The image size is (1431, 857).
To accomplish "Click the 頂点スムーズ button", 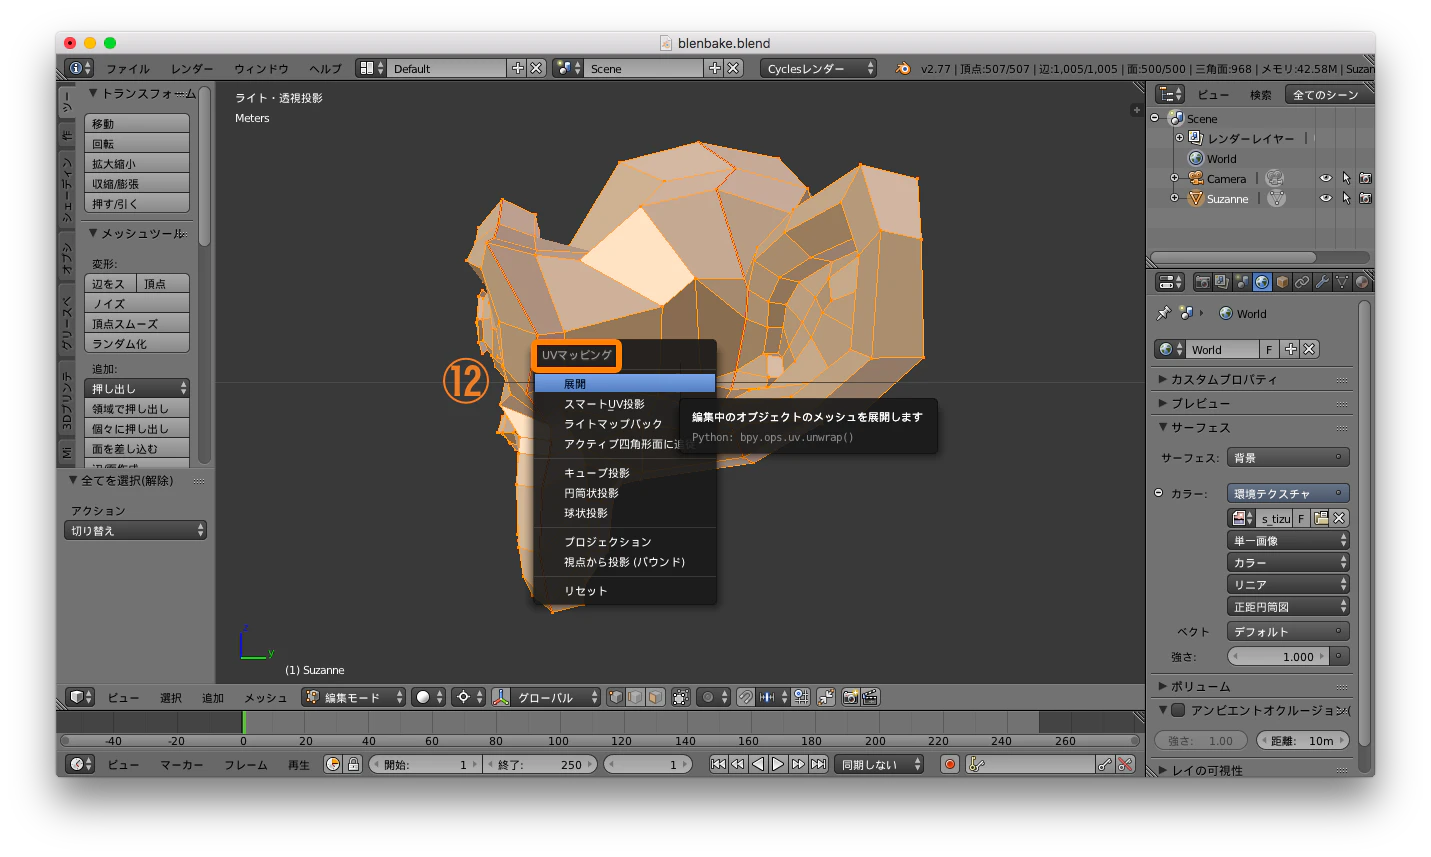I will 137,323.
